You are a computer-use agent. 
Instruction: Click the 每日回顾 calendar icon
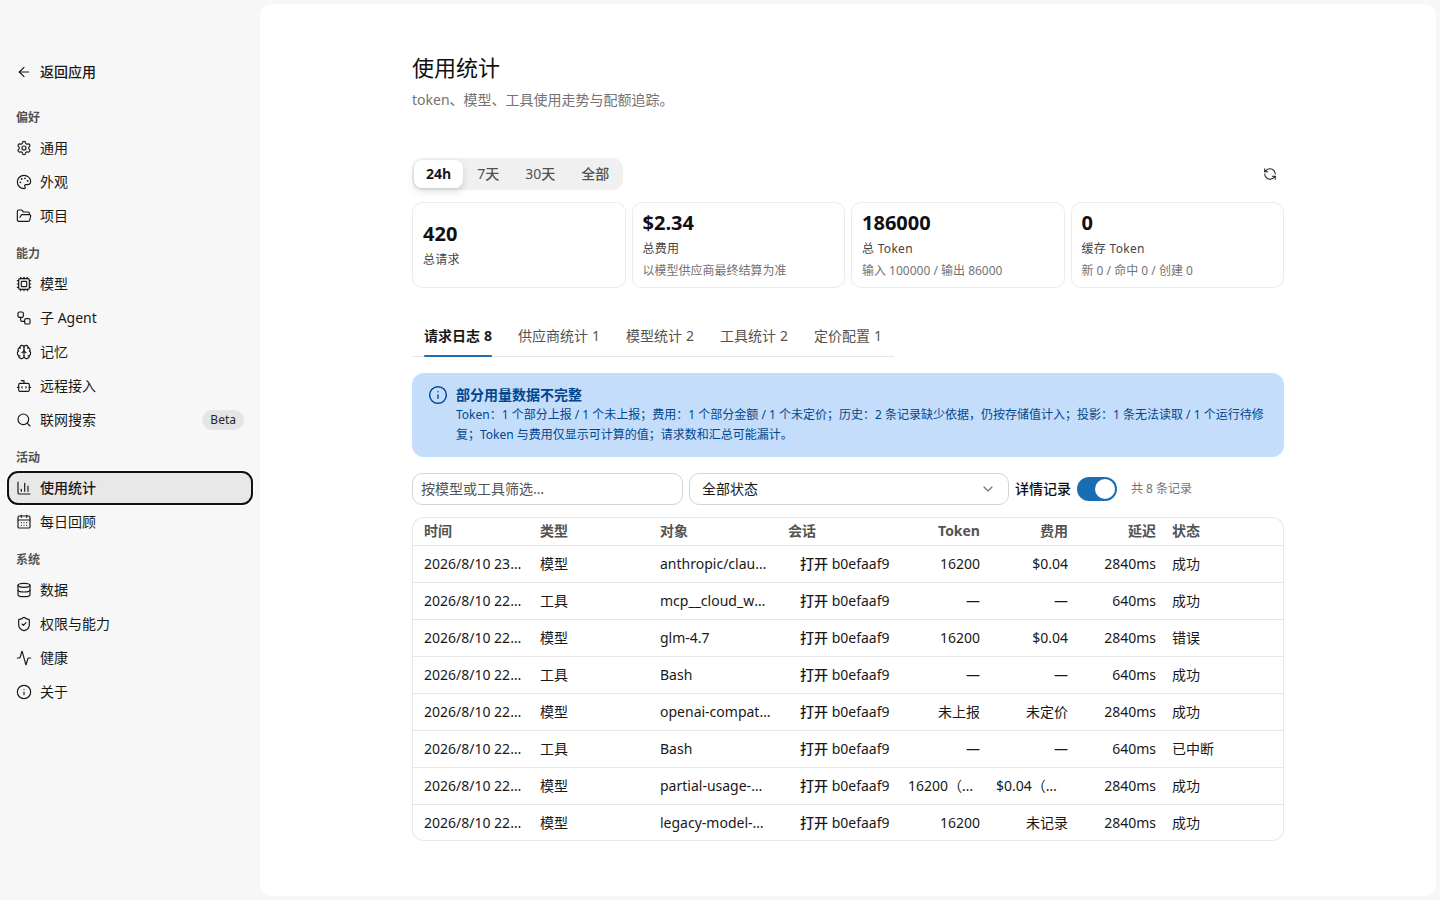tap(24, 522)
